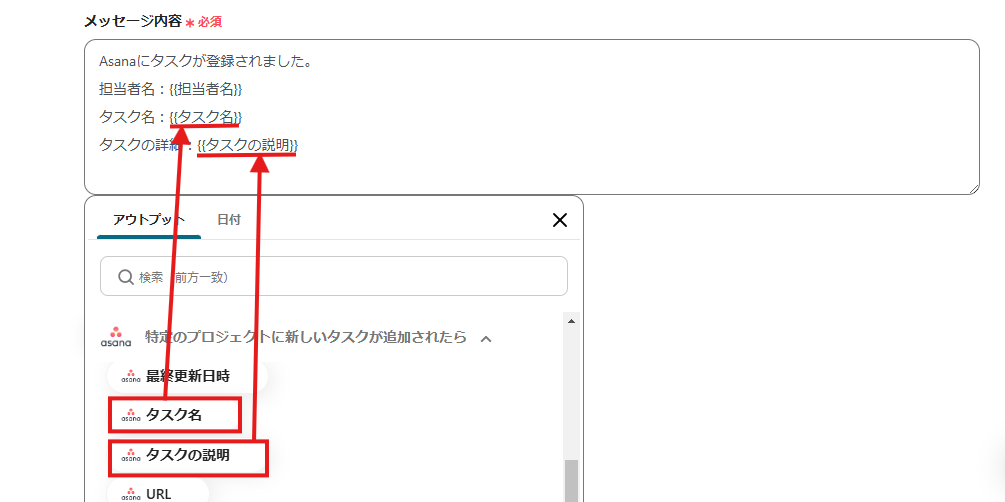This screenshot has width=1005, height=502.
Task: Click the blank bottom area of the message textarea
Action: click(x=531, y=175)
